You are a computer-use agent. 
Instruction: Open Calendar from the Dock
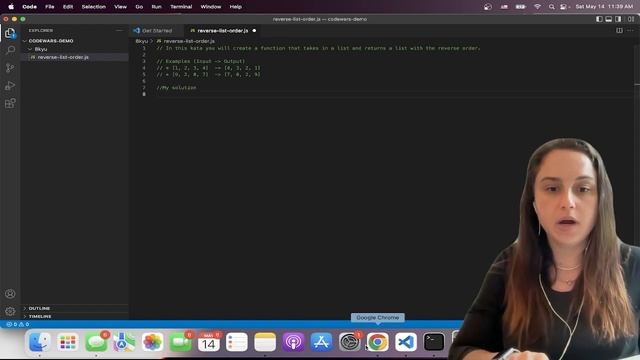click(x=209, y=342)
